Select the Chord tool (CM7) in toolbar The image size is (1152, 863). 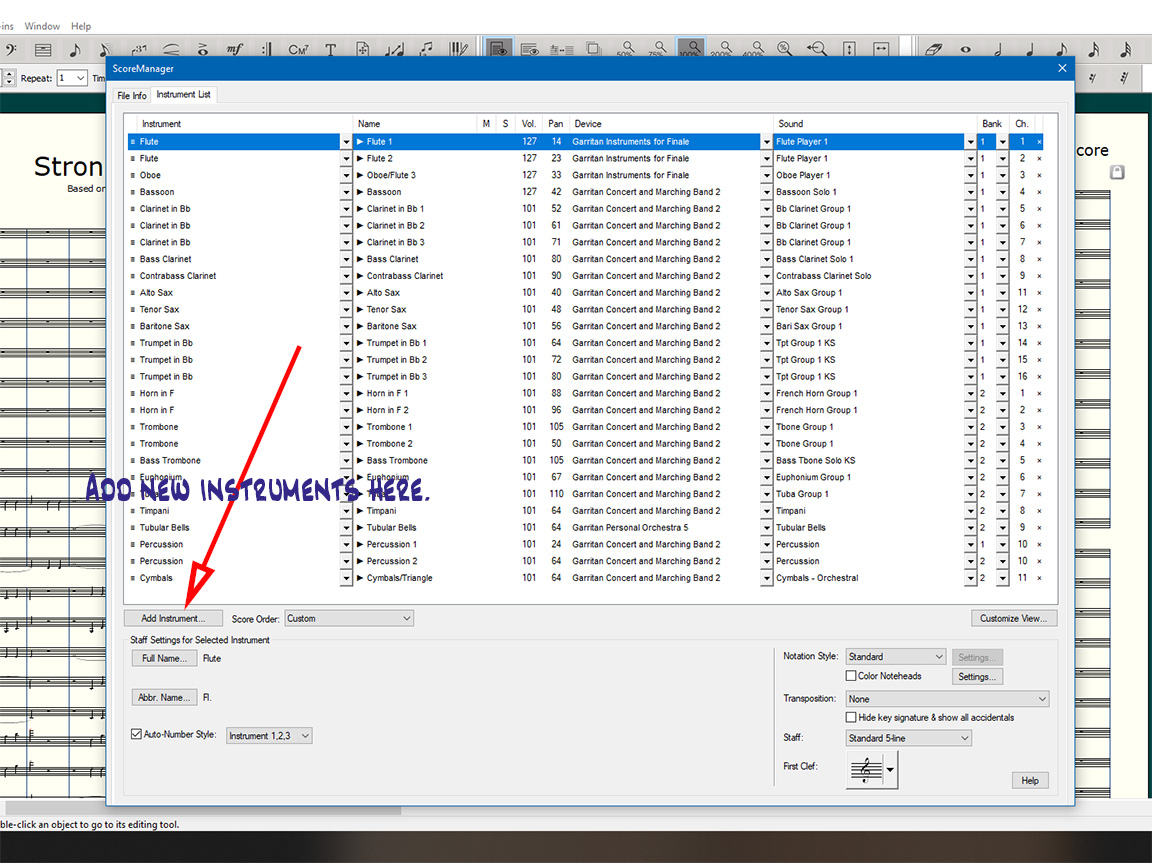[x=299, y=49]
